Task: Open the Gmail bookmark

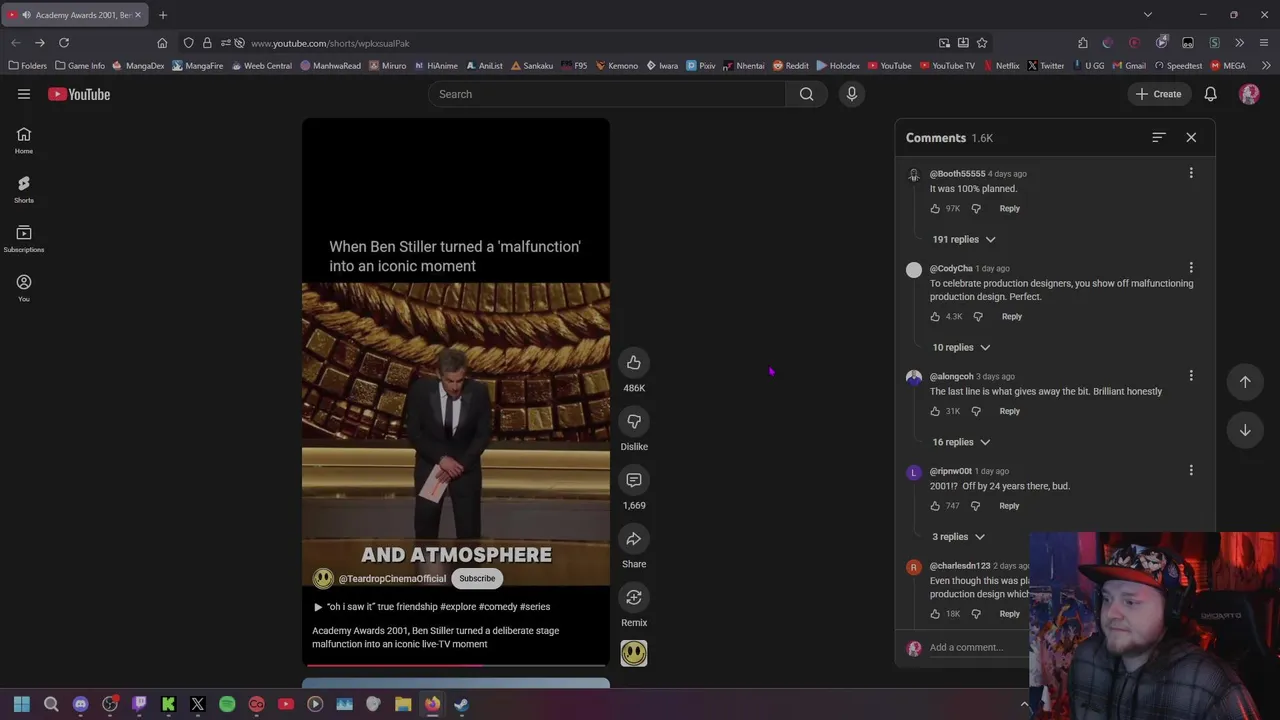Action: 1129,66
